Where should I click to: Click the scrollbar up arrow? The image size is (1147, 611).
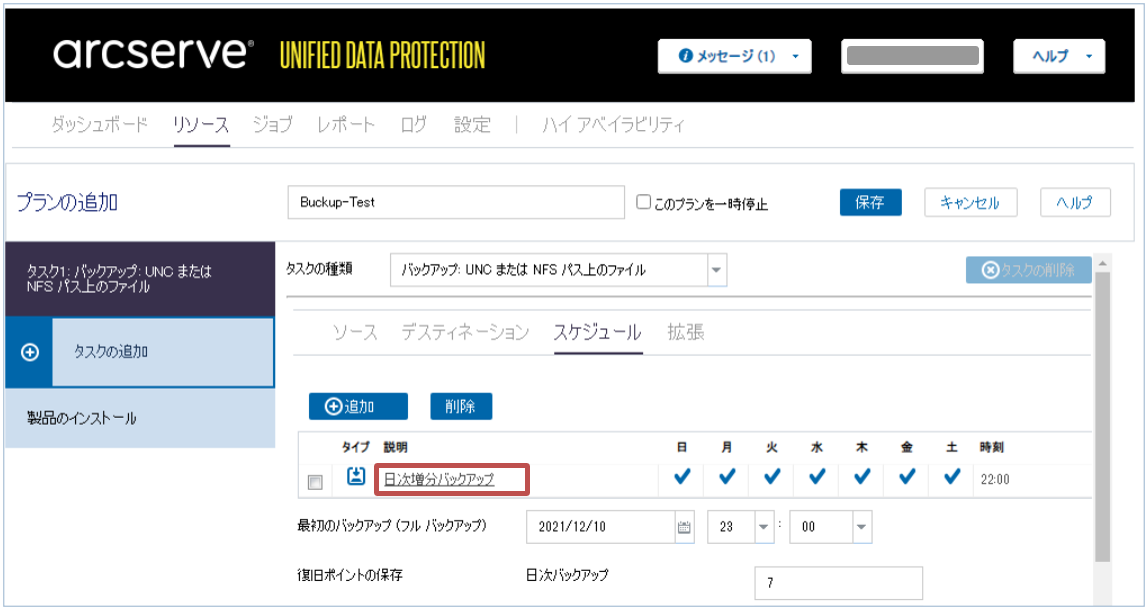1102,262
